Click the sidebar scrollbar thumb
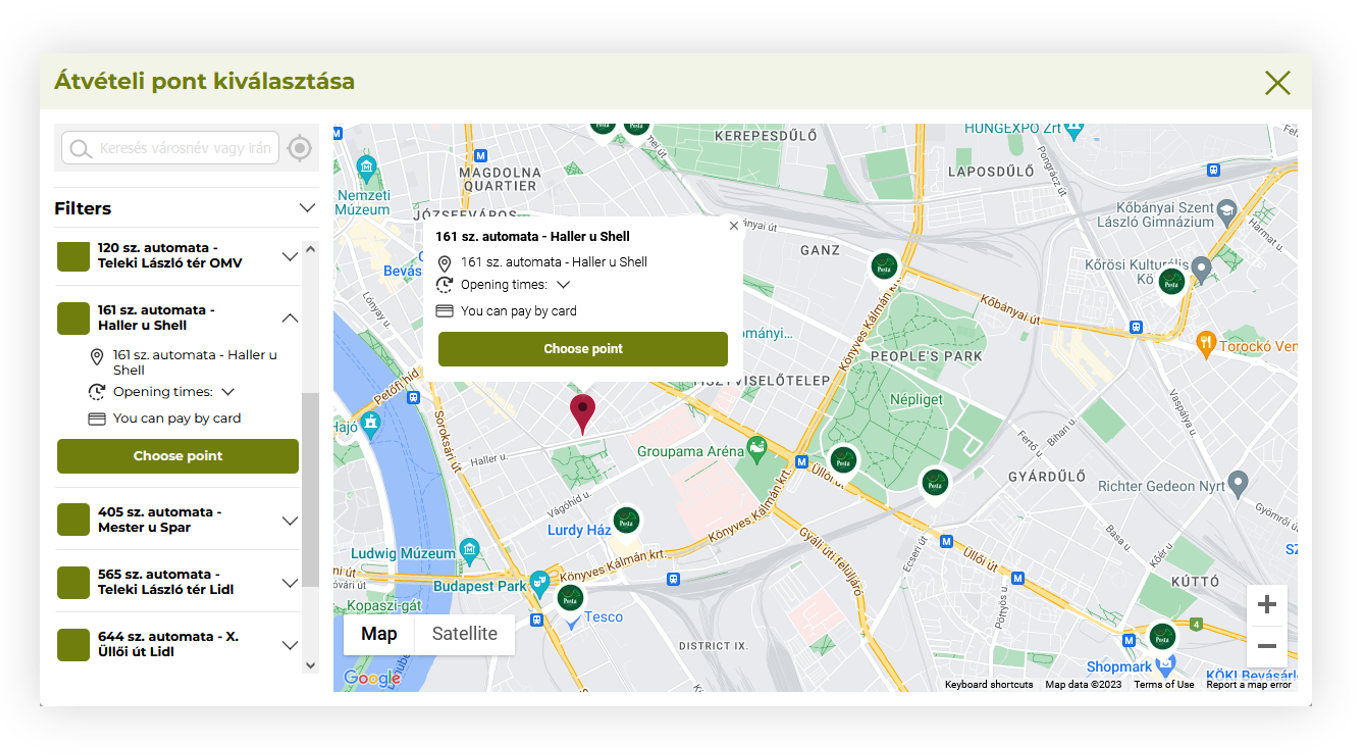This screenshot has height=755, width=1356. coord(310,490)
